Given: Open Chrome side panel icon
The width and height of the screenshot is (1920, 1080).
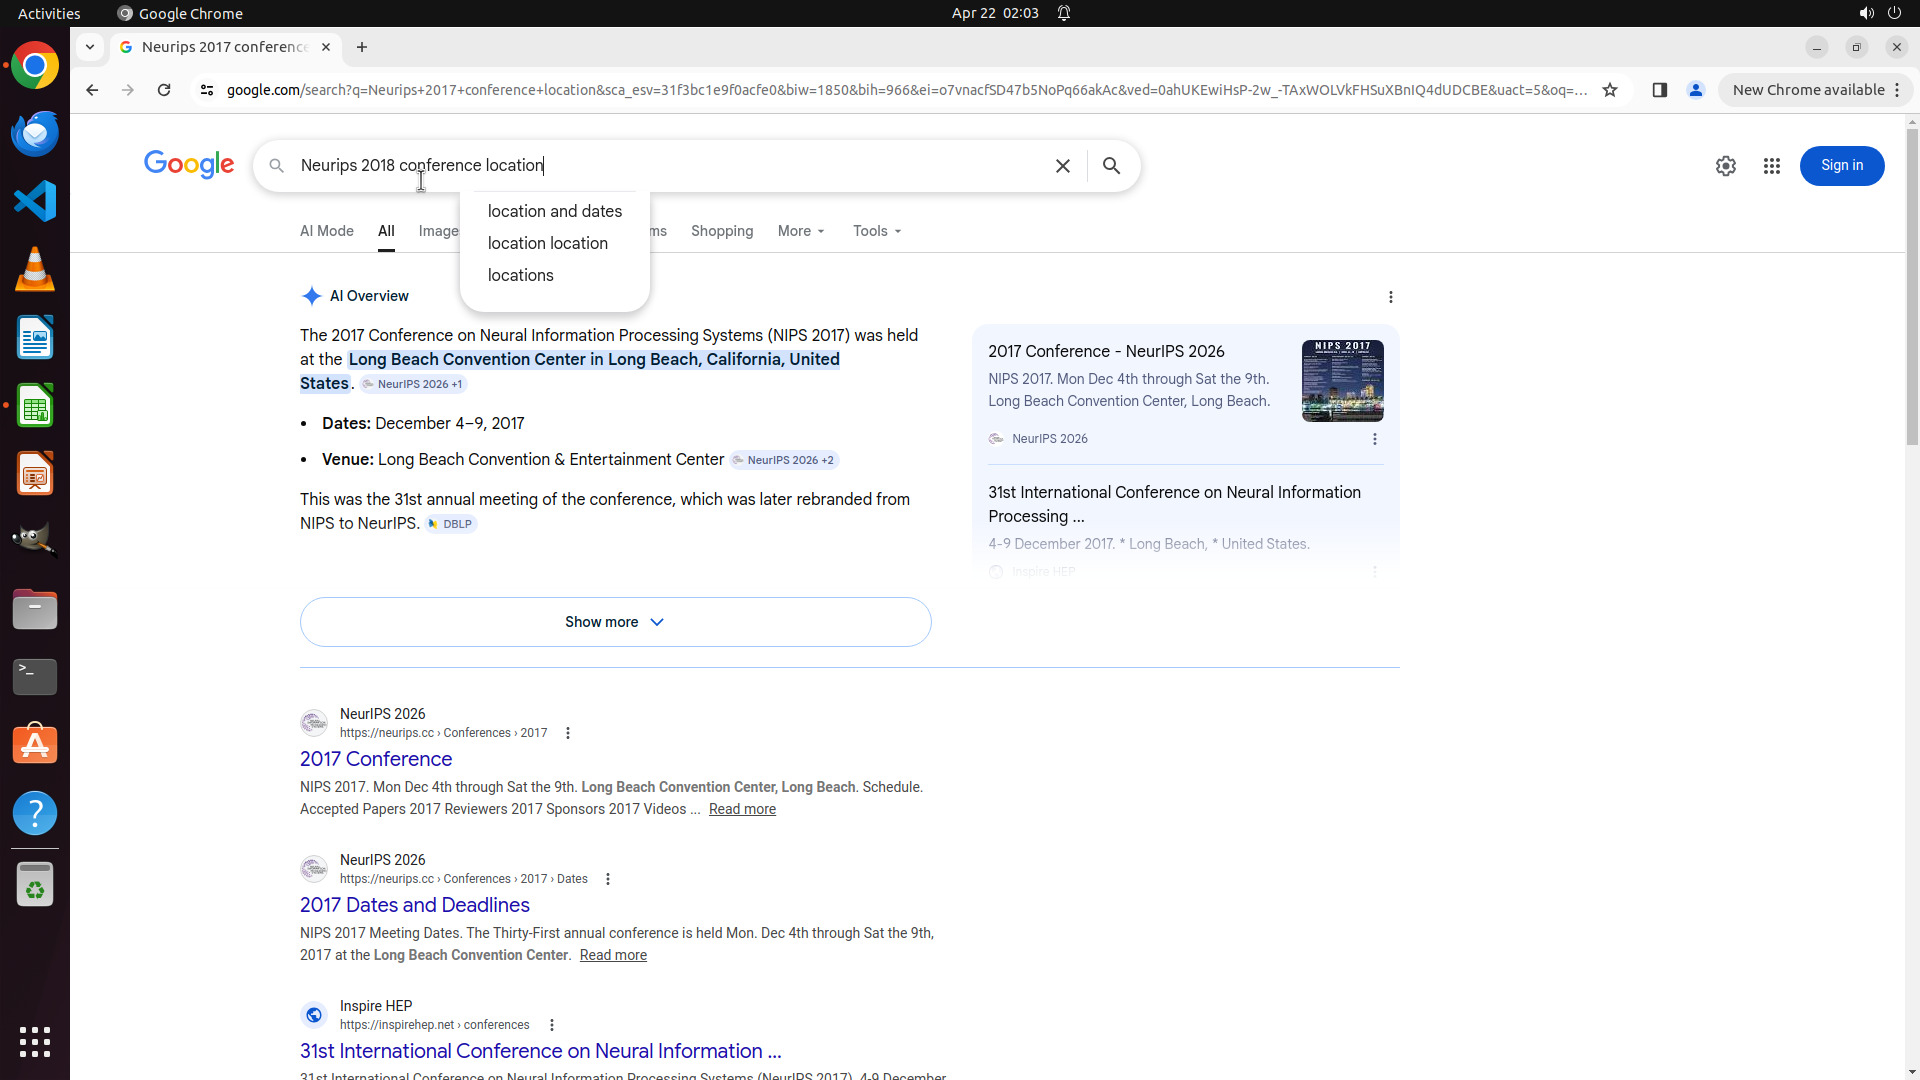Looking at the screenshot, I should [1659, 90].
